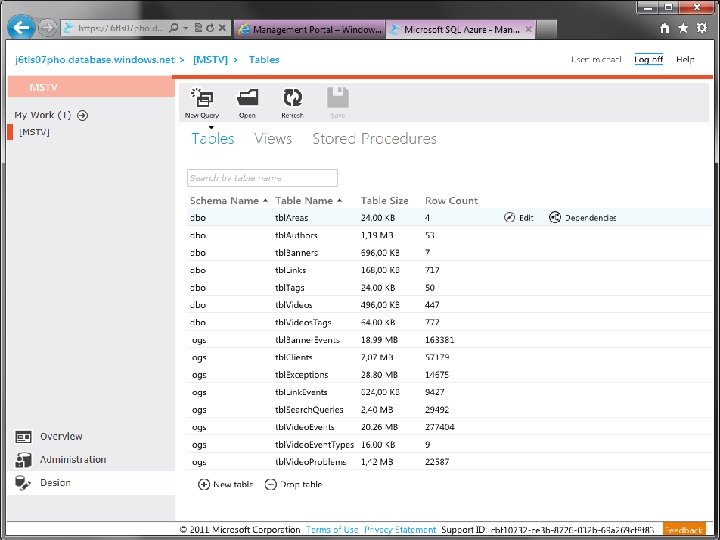Select the tblClients table row

tap(450, 357)
